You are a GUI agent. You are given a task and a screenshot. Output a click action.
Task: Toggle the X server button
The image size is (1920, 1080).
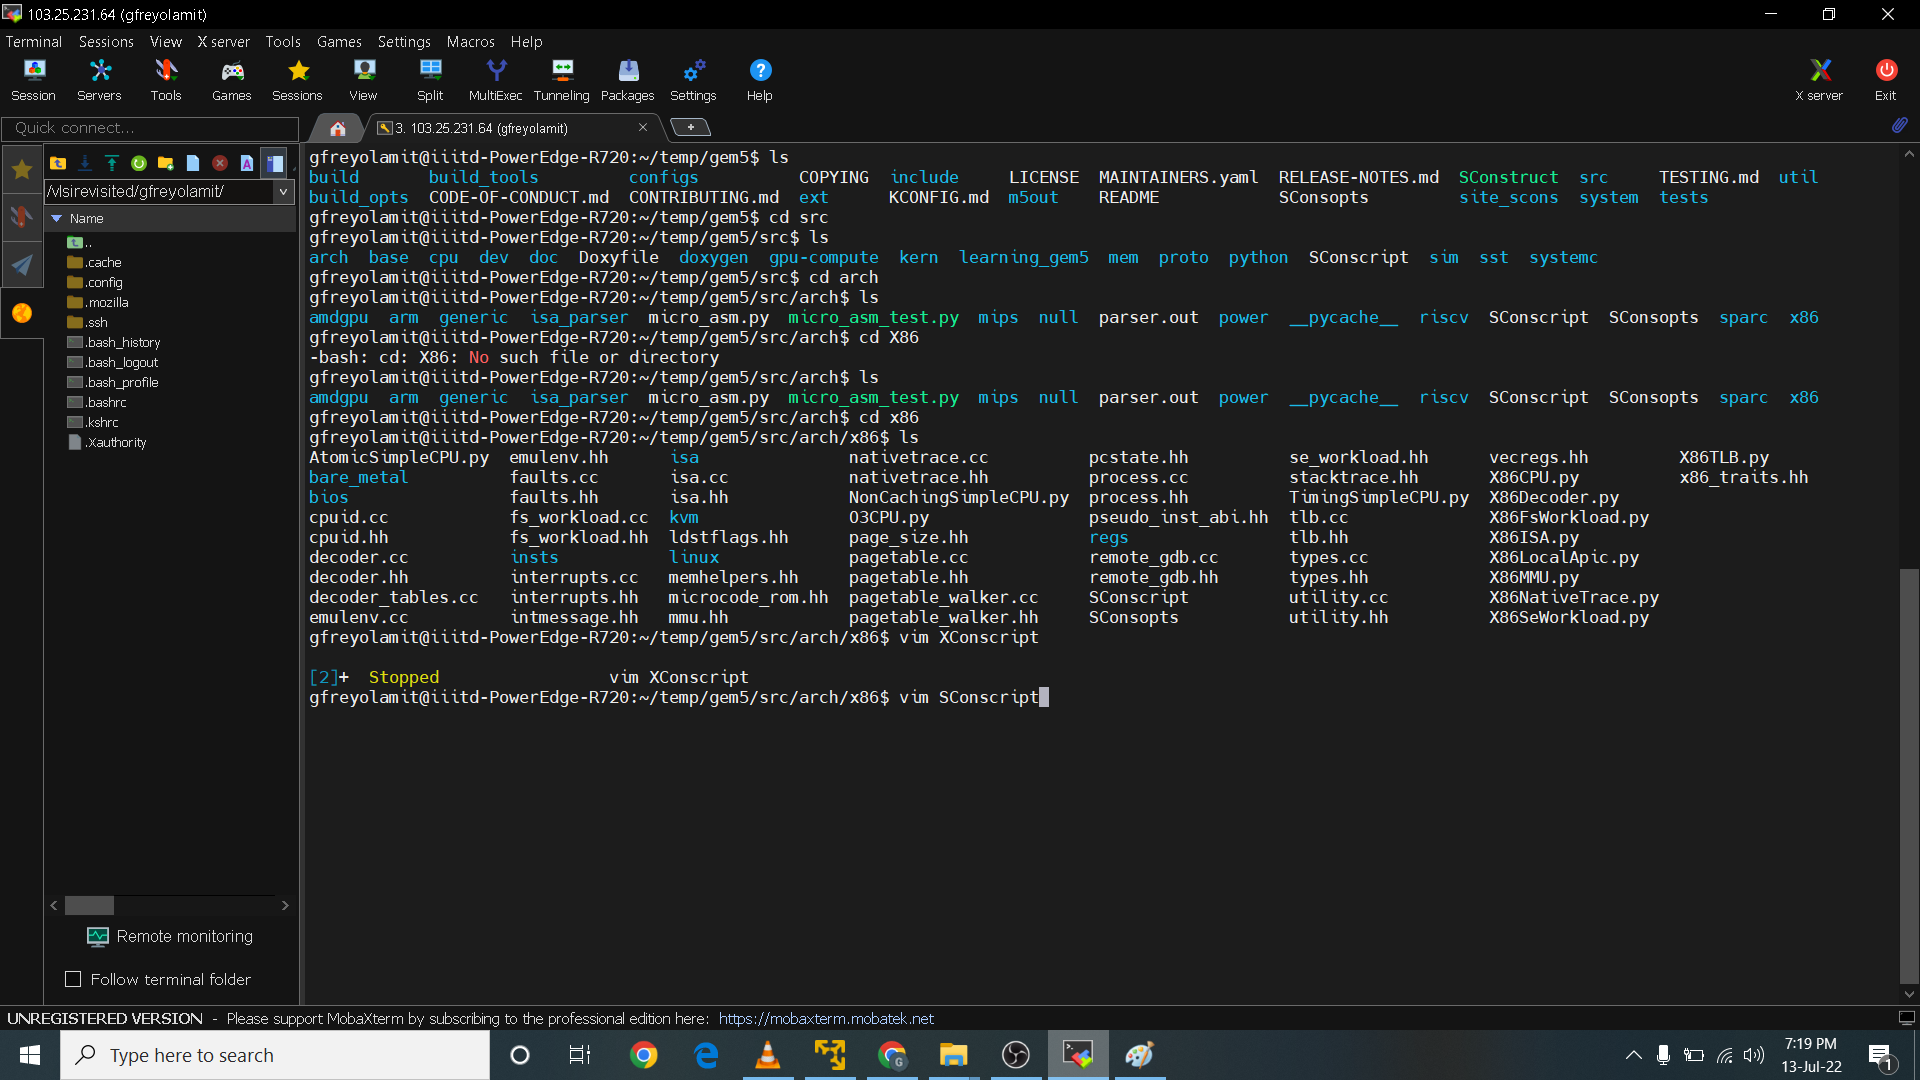click(x=1818, y=80)
